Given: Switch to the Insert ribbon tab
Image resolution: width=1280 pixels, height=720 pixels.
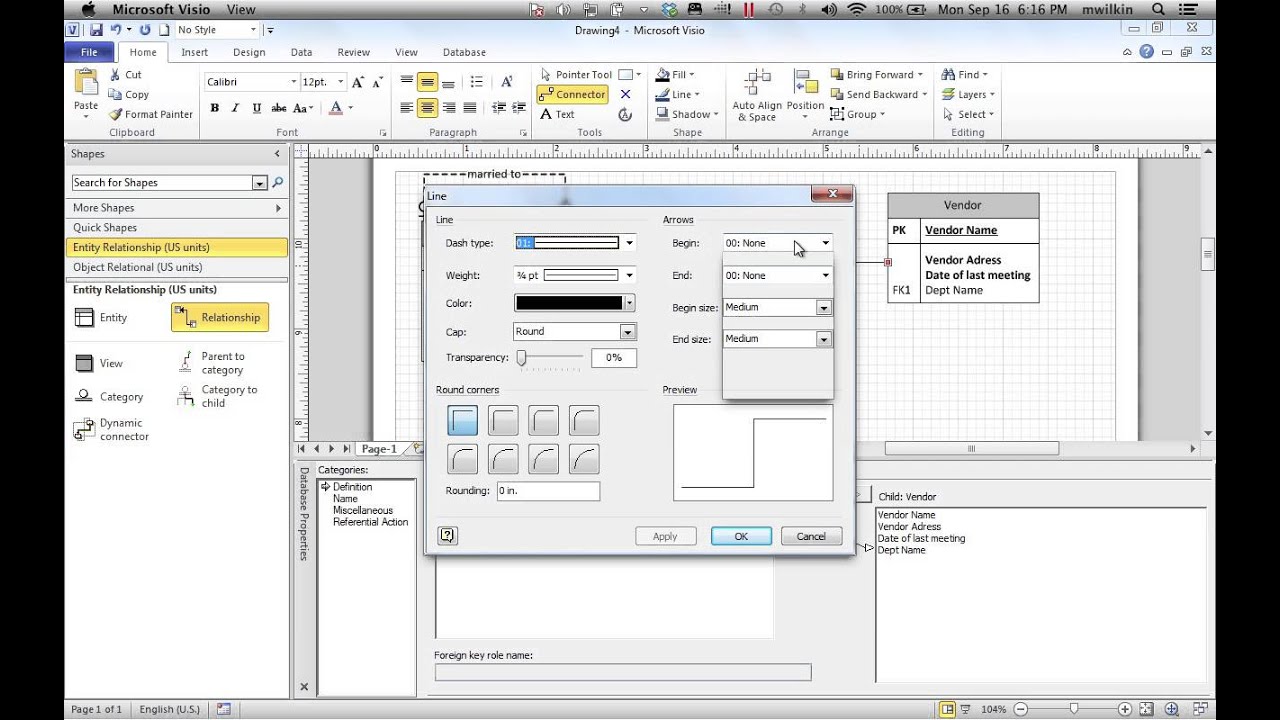Looking at the screenshot, I should tap(195, 52).
